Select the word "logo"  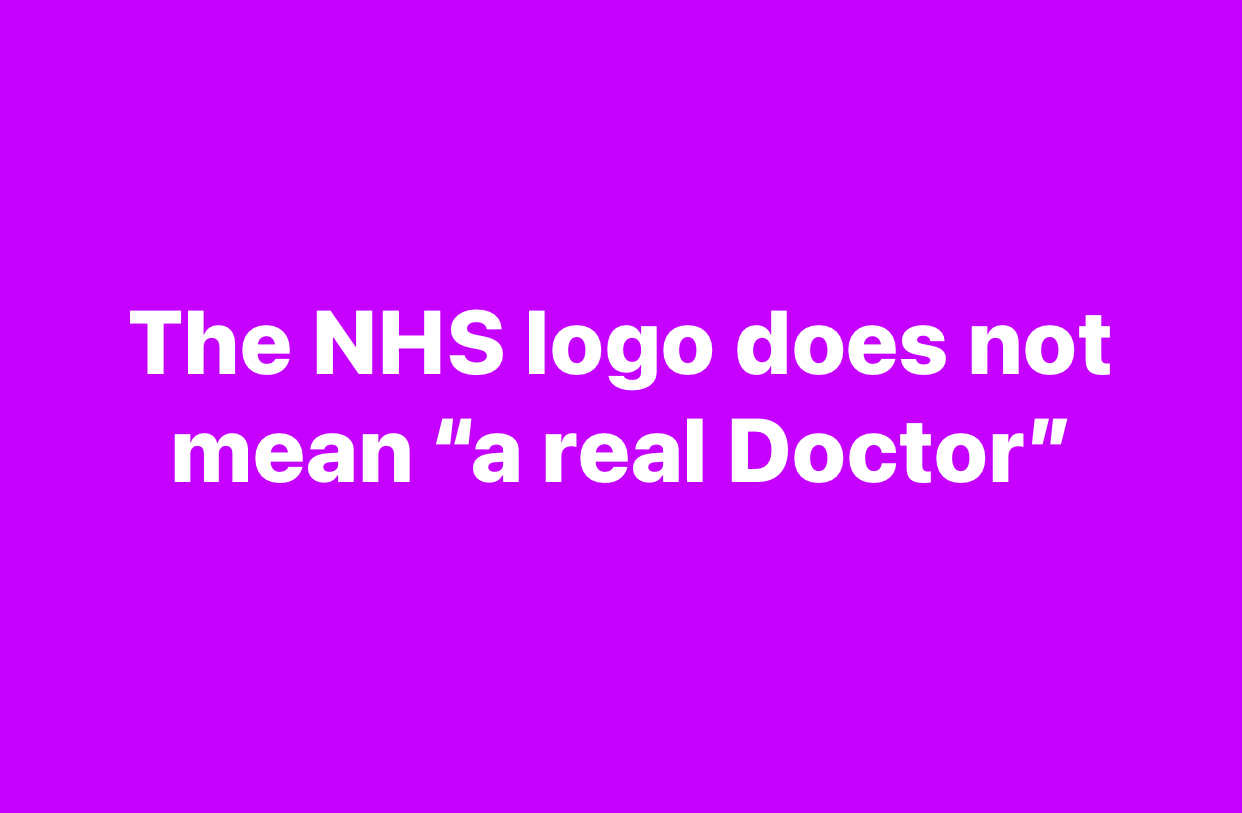pos(618,351)
